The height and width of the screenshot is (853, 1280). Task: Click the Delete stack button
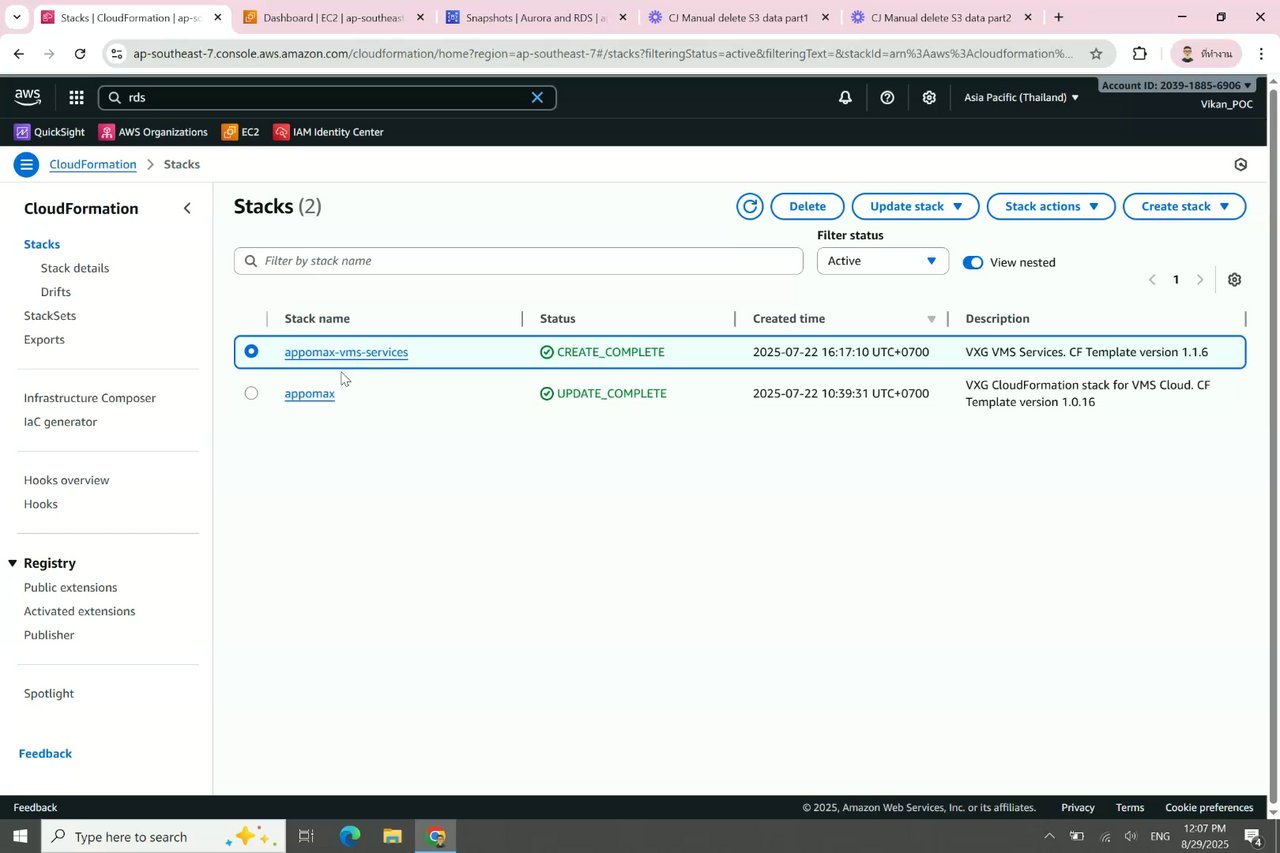pos(807,206)
